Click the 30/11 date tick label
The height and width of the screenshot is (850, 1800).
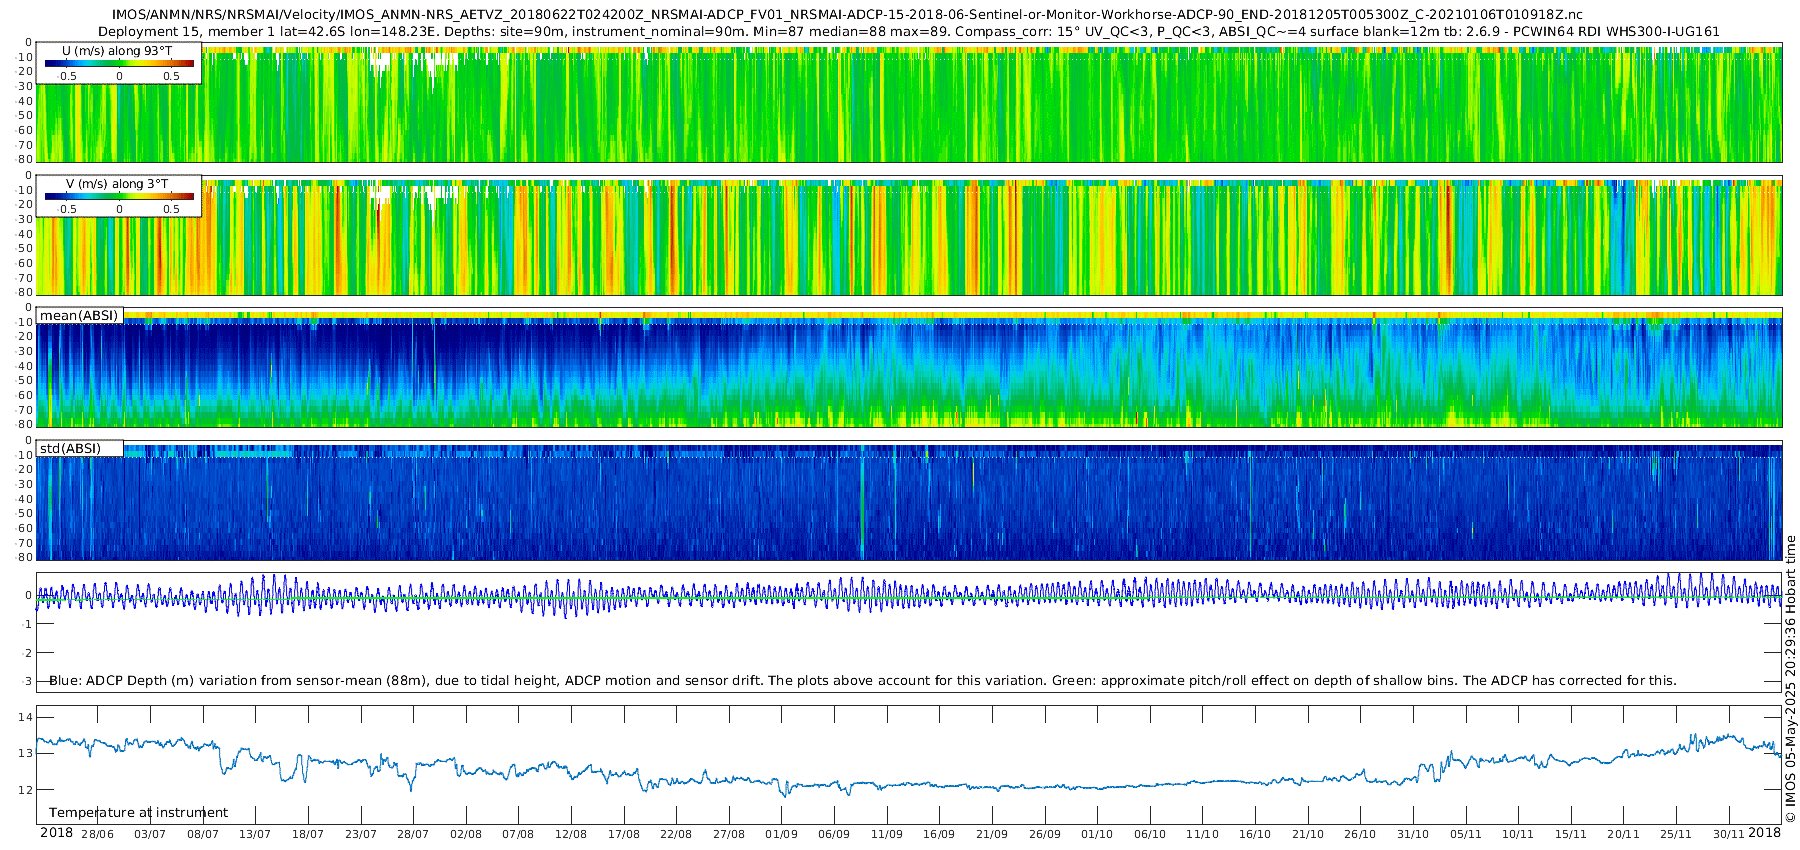tap(1729, 834)
